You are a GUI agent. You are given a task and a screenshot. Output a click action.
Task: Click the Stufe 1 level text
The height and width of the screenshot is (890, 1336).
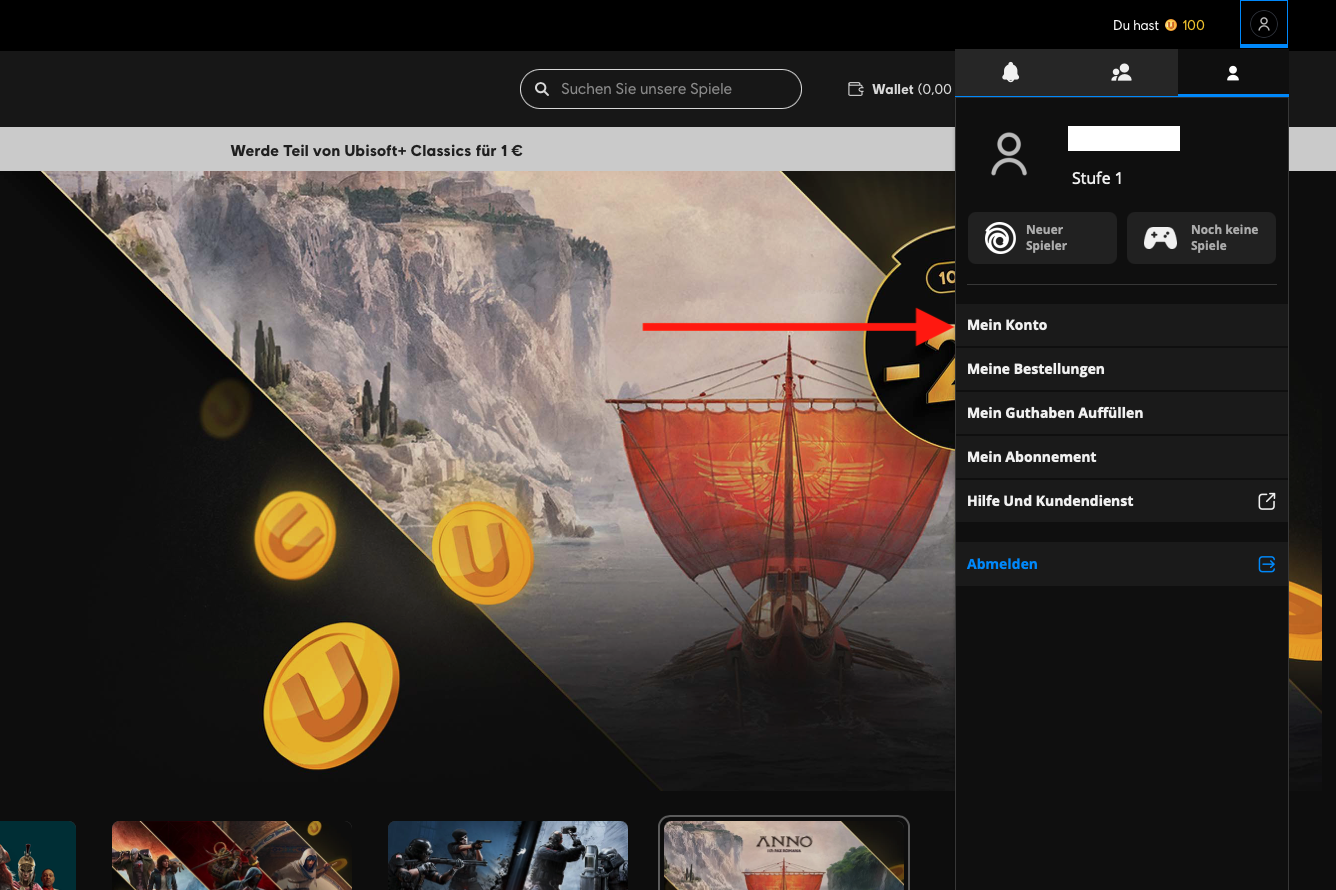point(1097,178)
